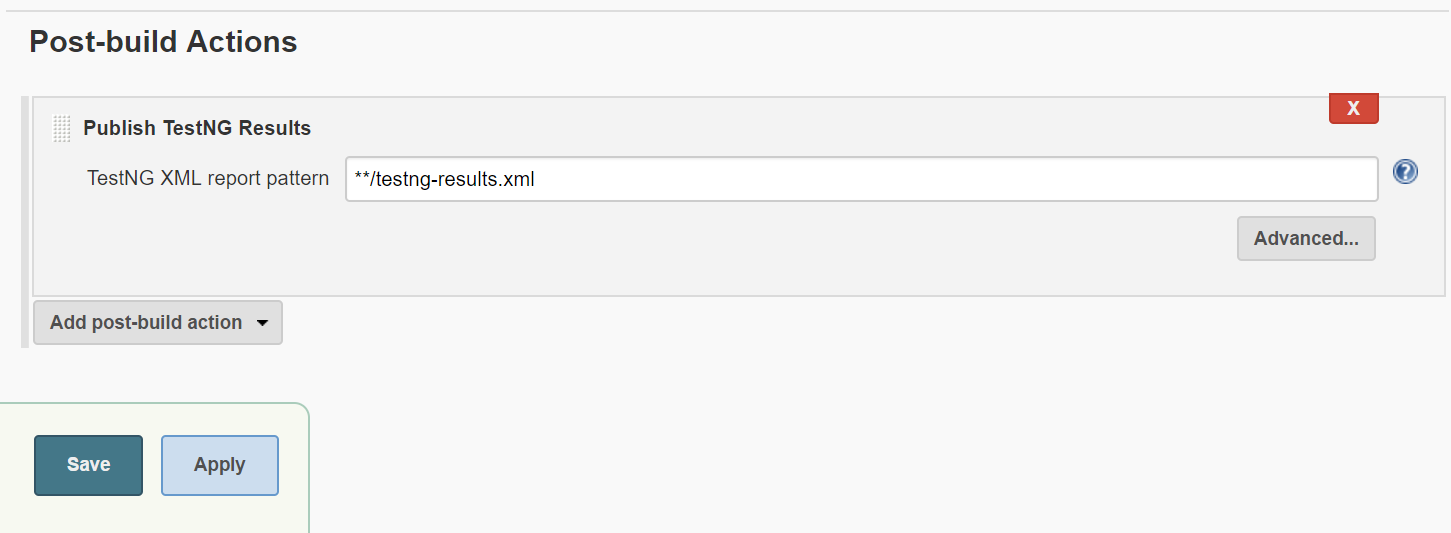Save the job configuration

[x=89, y=465]
